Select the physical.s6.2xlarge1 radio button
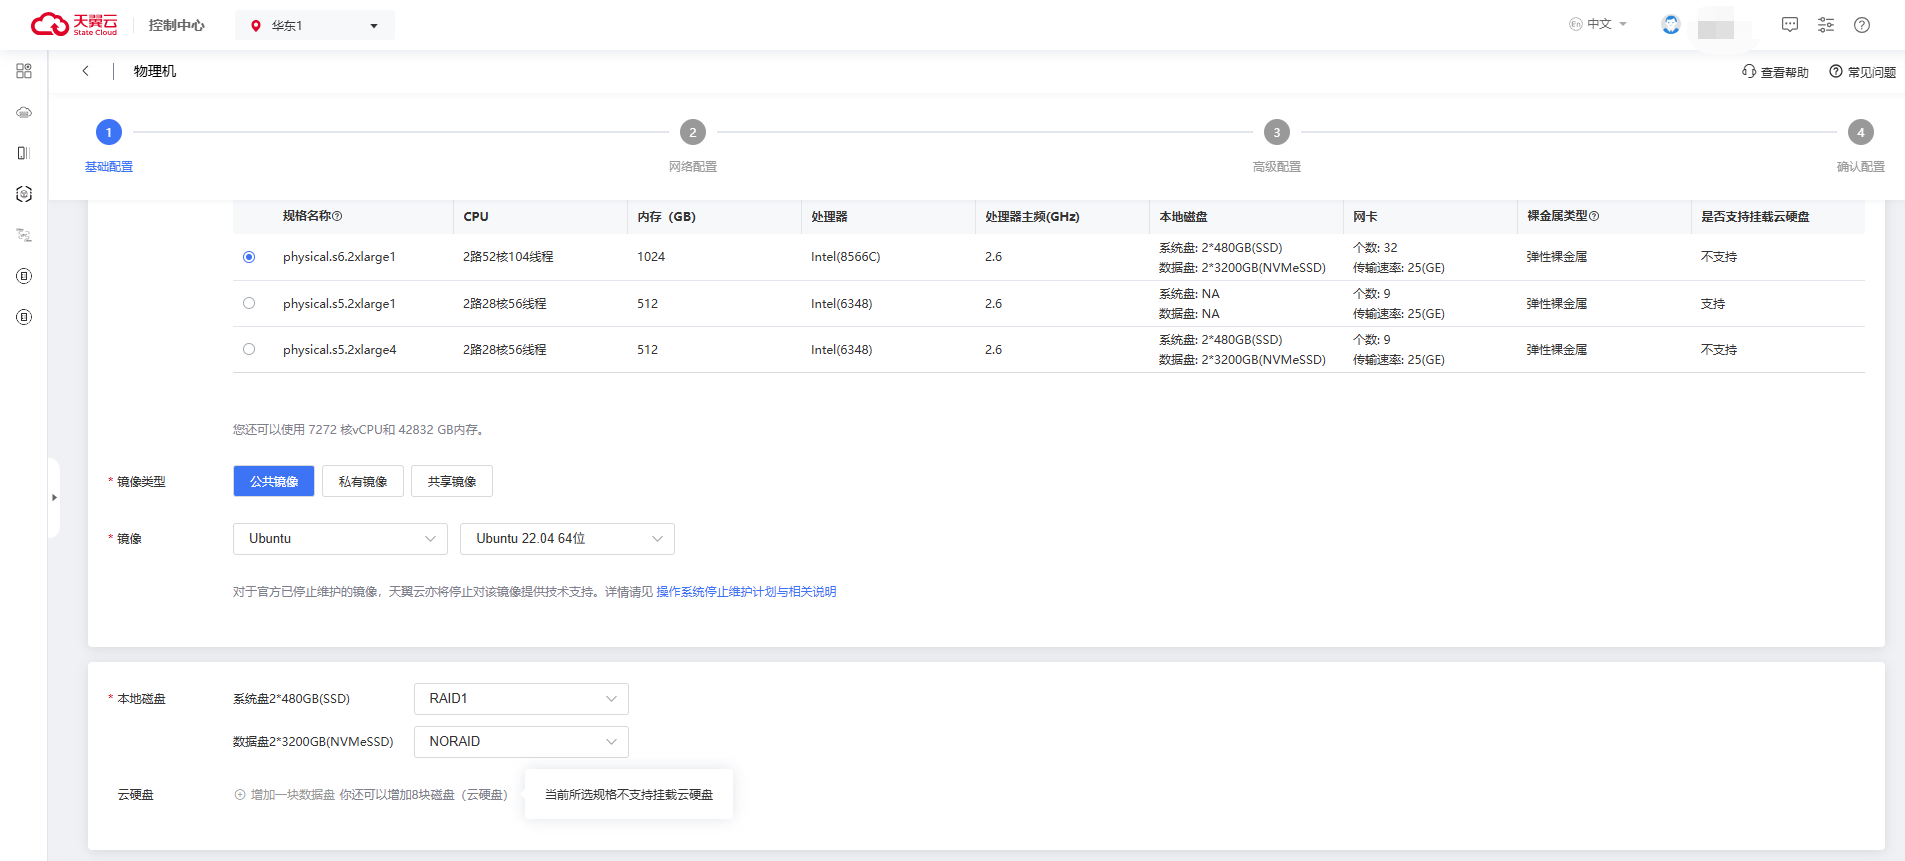This screenshot has width=1905, height=861. coord(249,257)
